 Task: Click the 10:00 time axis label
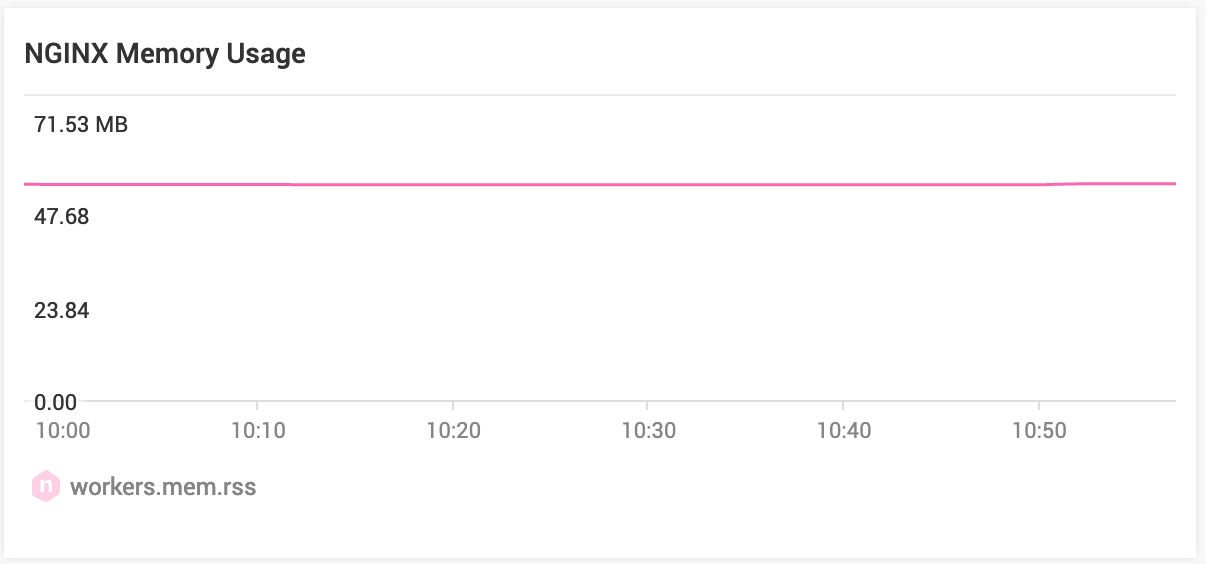click(x=63, y=431)
